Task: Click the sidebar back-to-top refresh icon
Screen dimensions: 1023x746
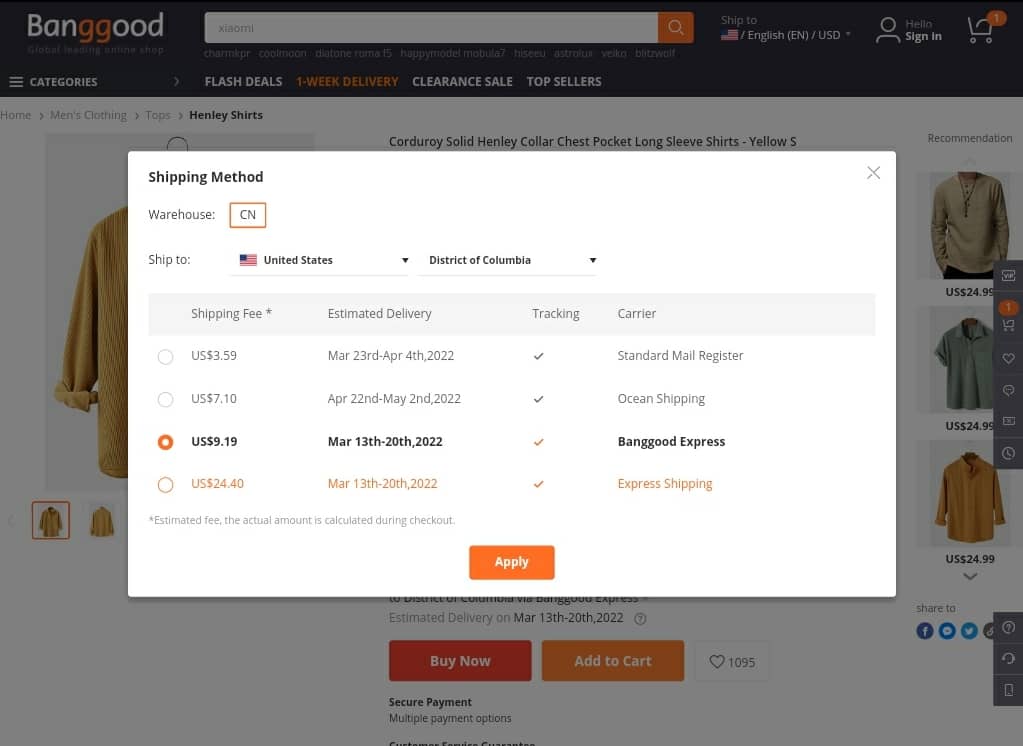Action: [1008, 659]
